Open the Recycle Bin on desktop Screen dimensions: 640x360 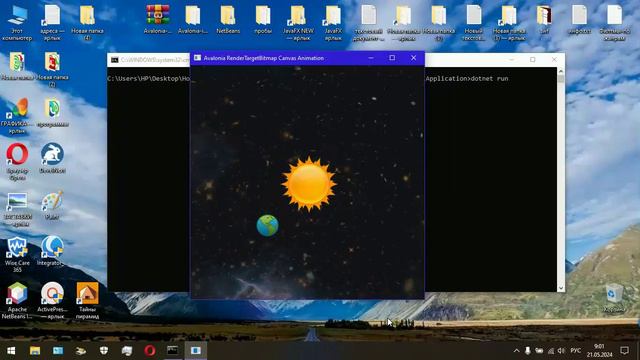click(614, 298)
